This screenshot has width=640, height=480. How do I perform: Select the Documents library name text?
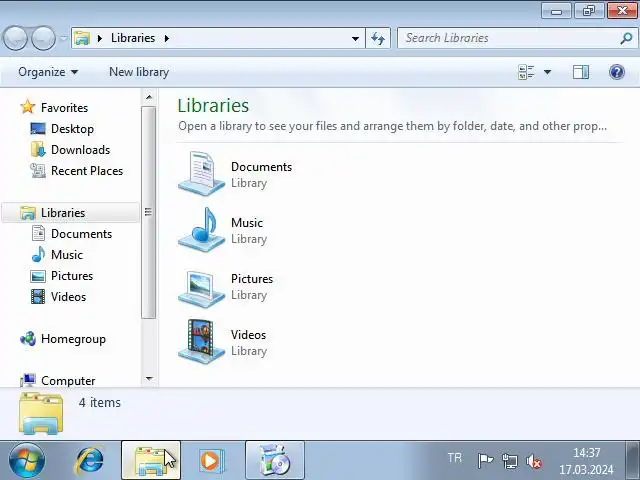261,167
